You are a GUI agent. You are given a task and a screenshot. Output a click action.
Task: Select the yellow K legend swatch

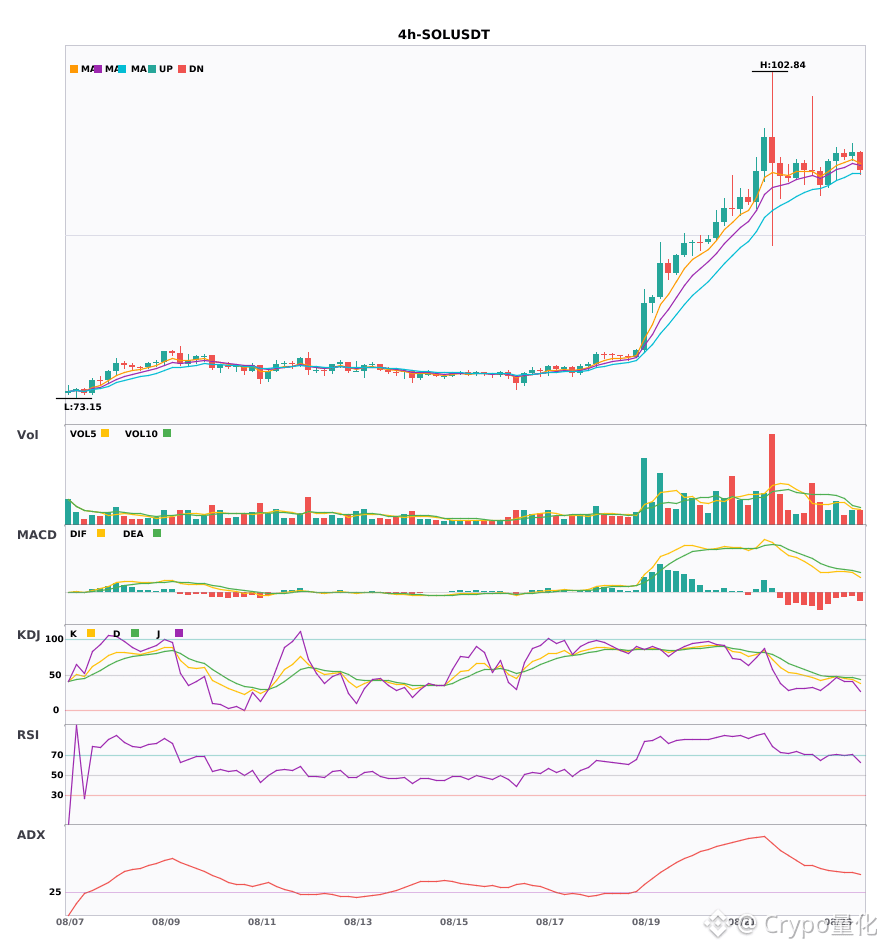click(91, 633)
